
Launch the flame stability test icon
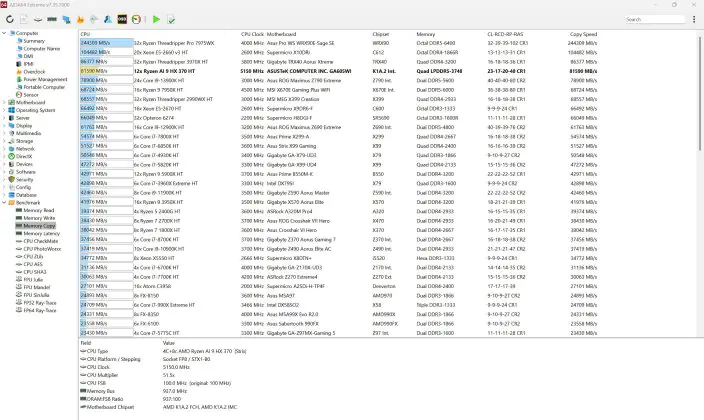pyautogui.click(x=80, y=19)
